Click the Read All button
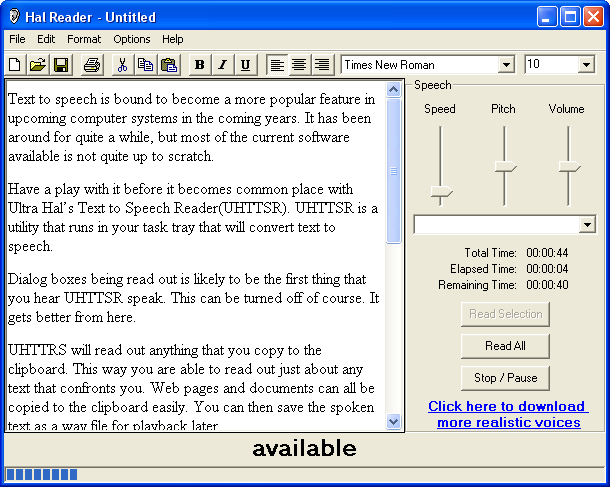 coord(505,346)
